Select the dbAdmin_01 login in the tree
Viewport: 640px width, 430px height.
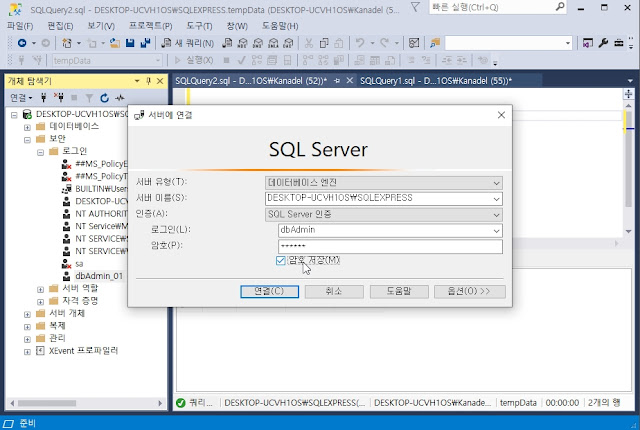99,276
